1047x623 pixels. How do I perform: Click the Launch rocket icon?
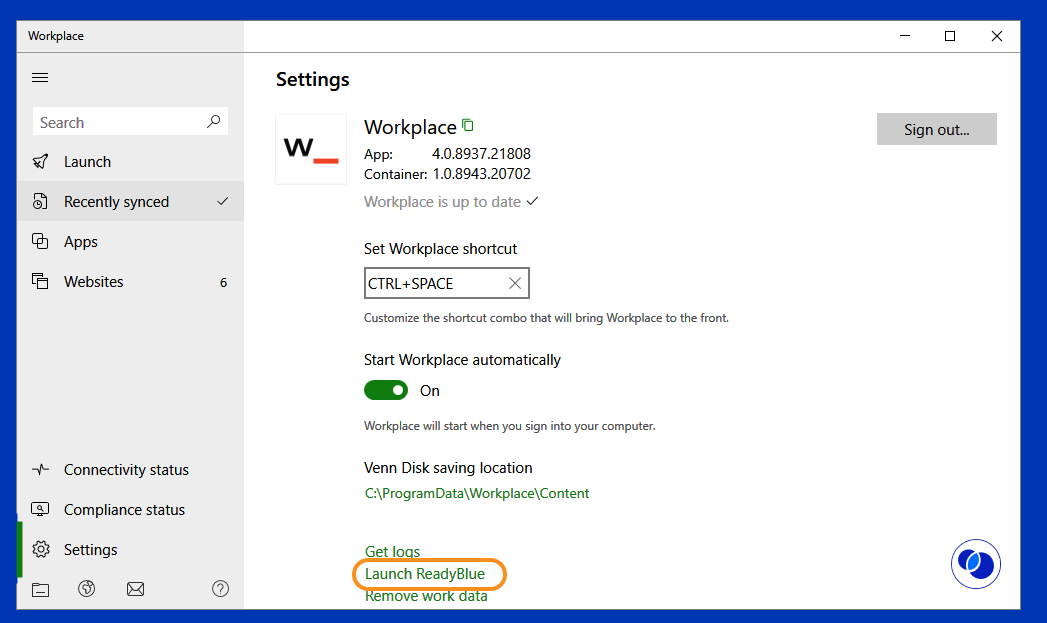41,162
